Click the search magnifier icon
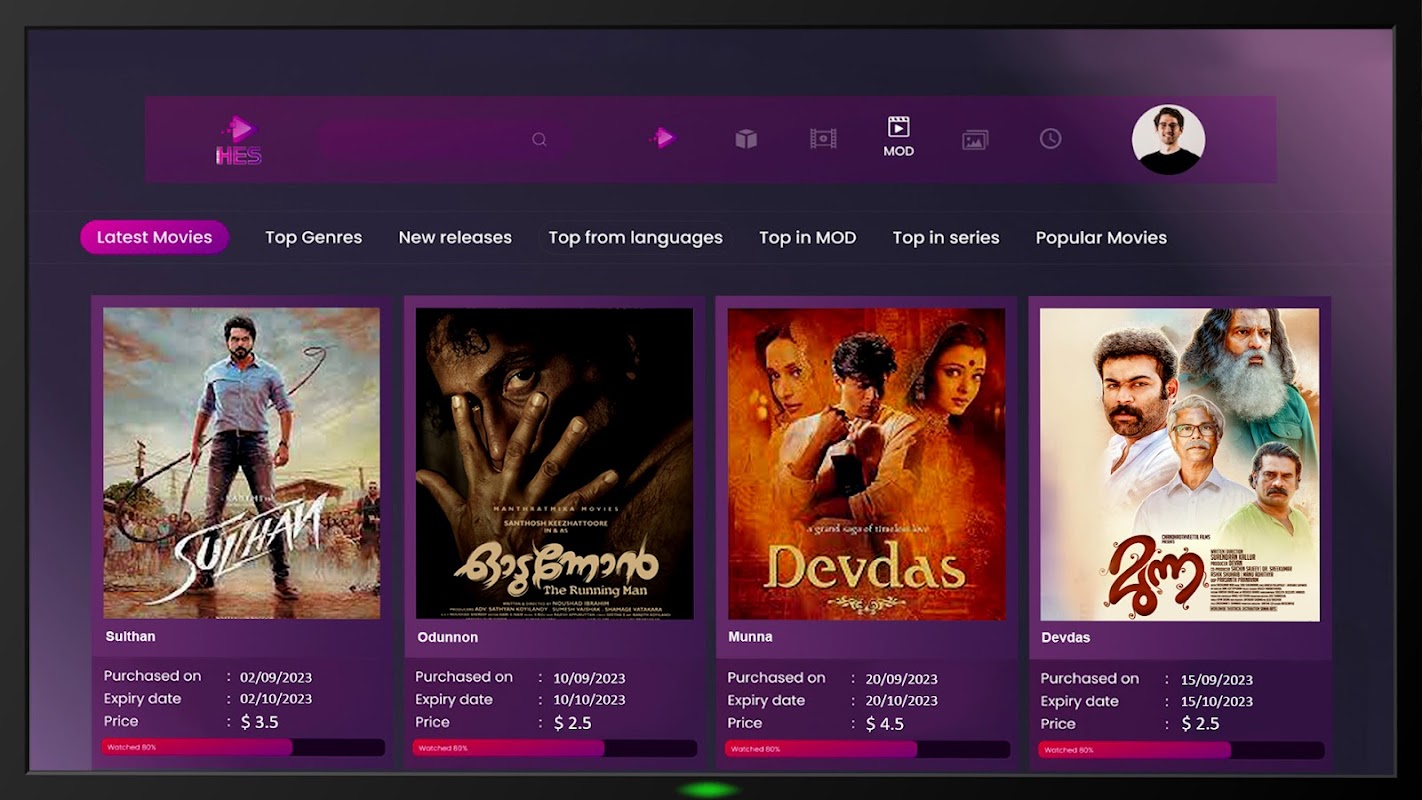The width and height of the screenshot is (1422, 800). point(539,140)
